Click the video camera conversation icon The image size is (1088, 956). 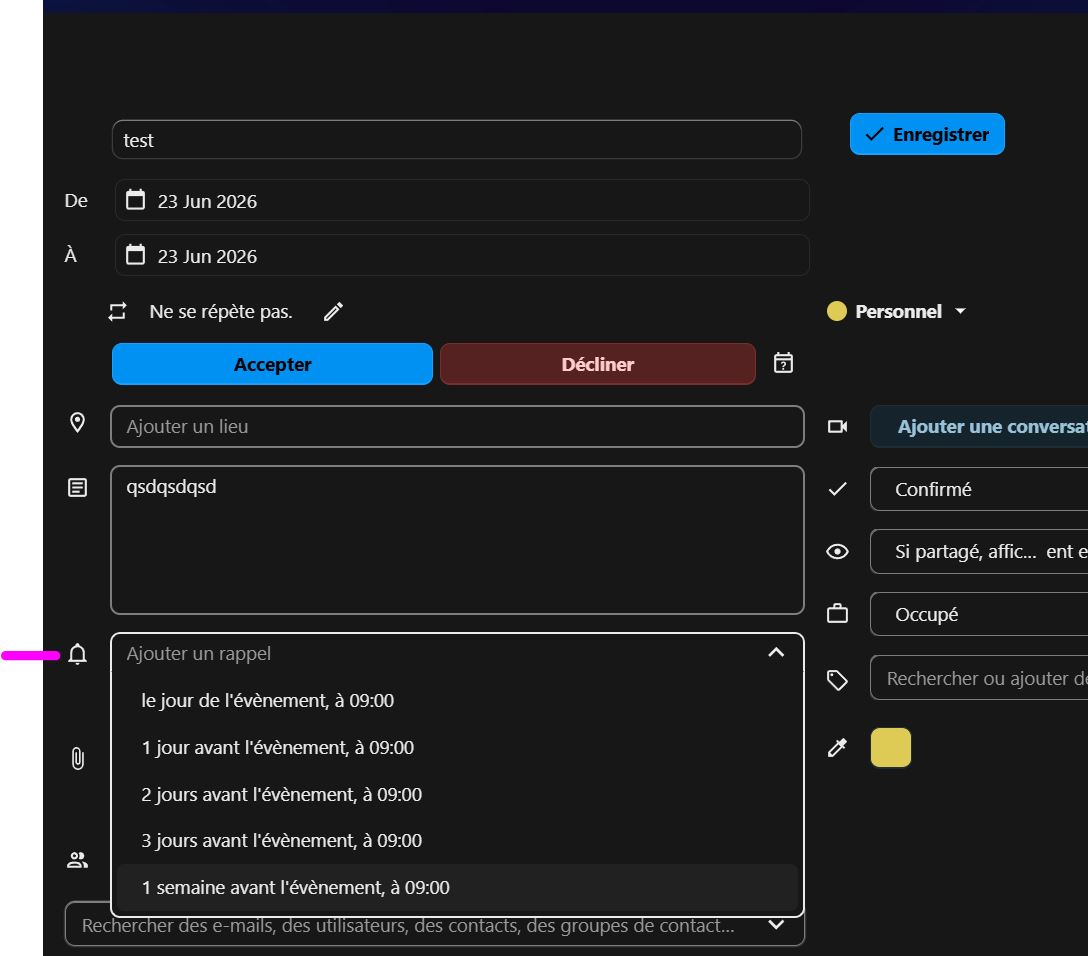(838, 426)
